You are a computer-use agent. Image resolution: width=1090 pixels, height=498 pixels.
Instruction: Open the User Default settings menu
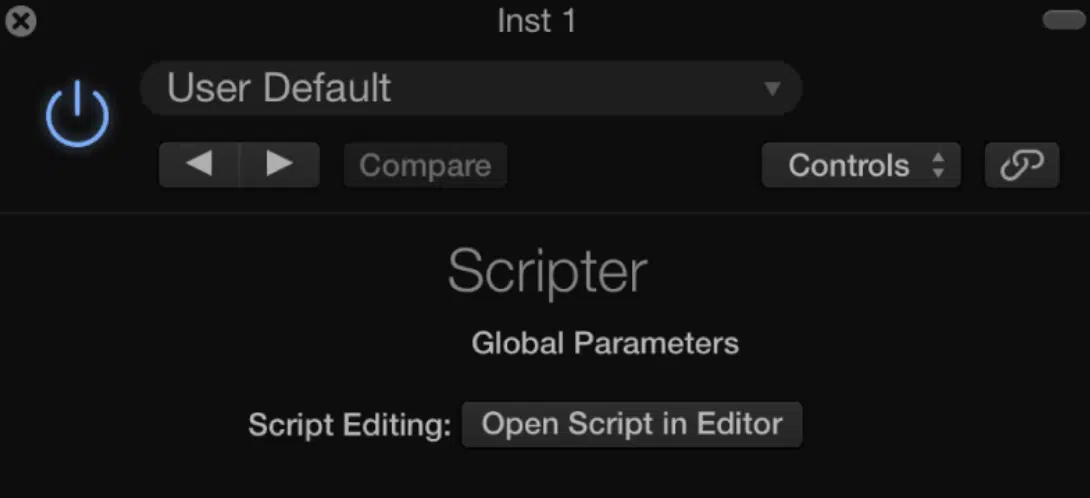click(x=471, y=88)
